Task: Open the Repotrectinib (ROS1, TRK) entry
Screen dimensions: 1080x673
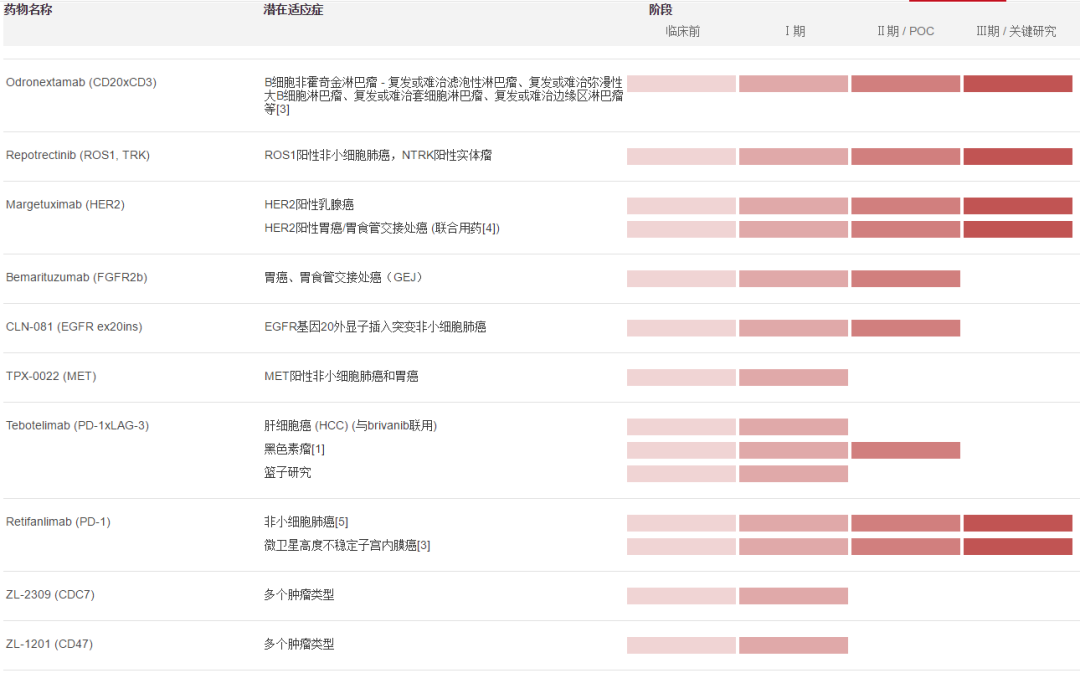Action: (78, 155)
